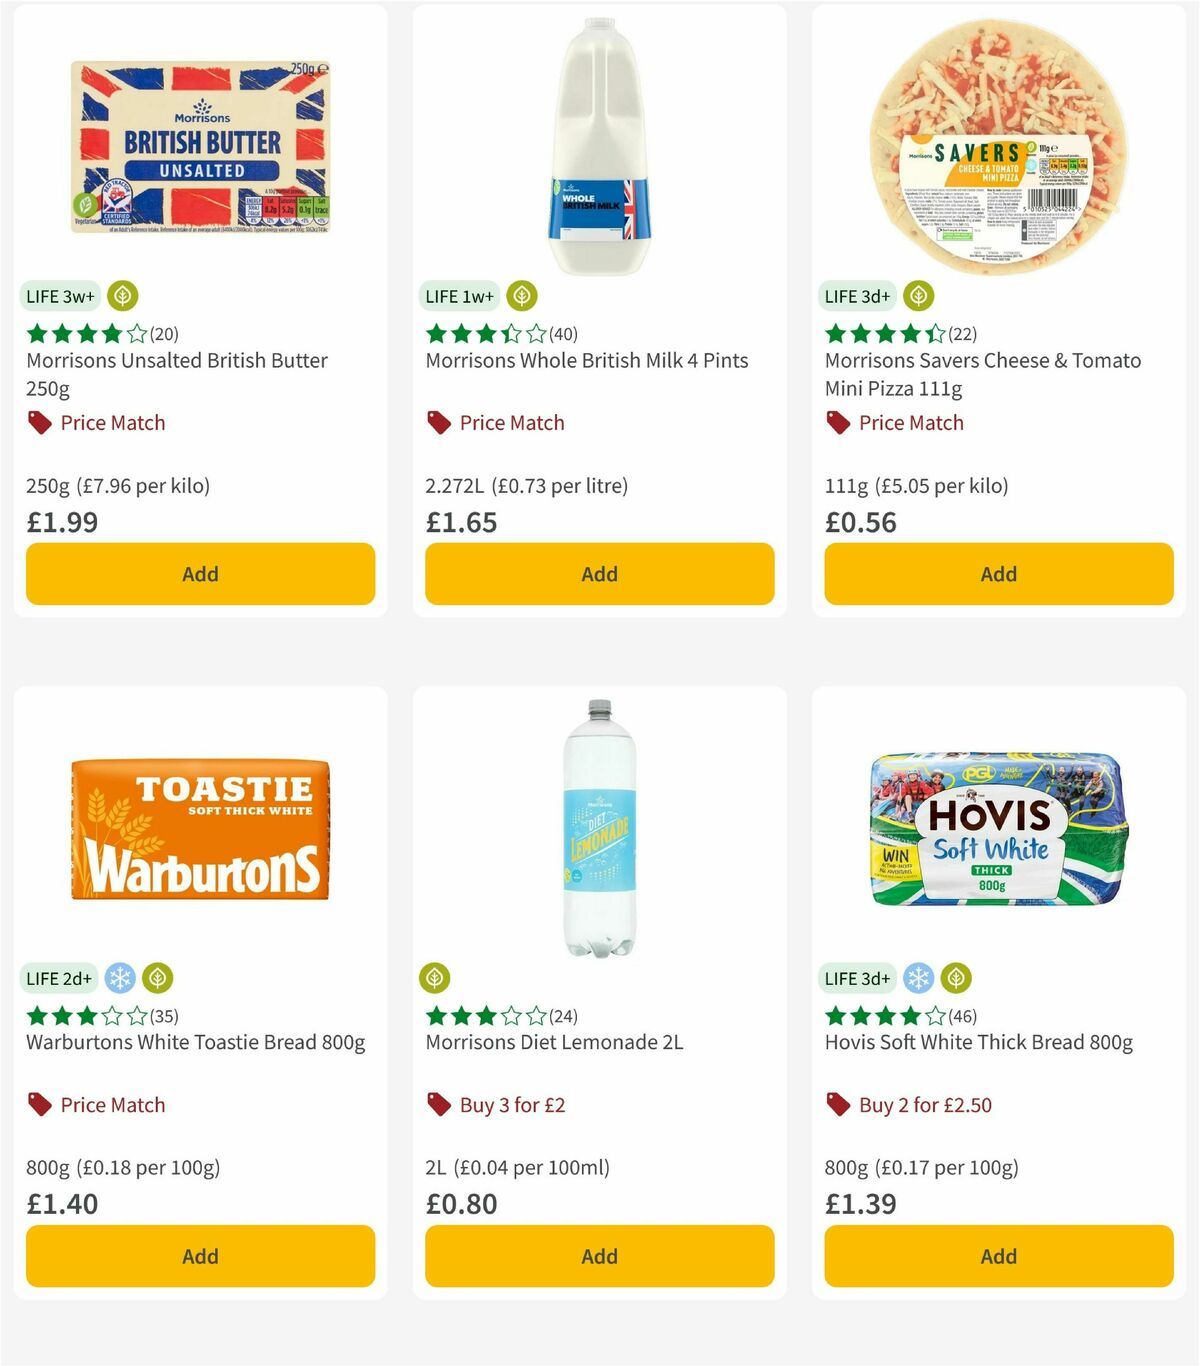Add Morrisons Diet Lemonade 2L to basket
The image size is (1200, 1366).
click(x=598, y=1256)
